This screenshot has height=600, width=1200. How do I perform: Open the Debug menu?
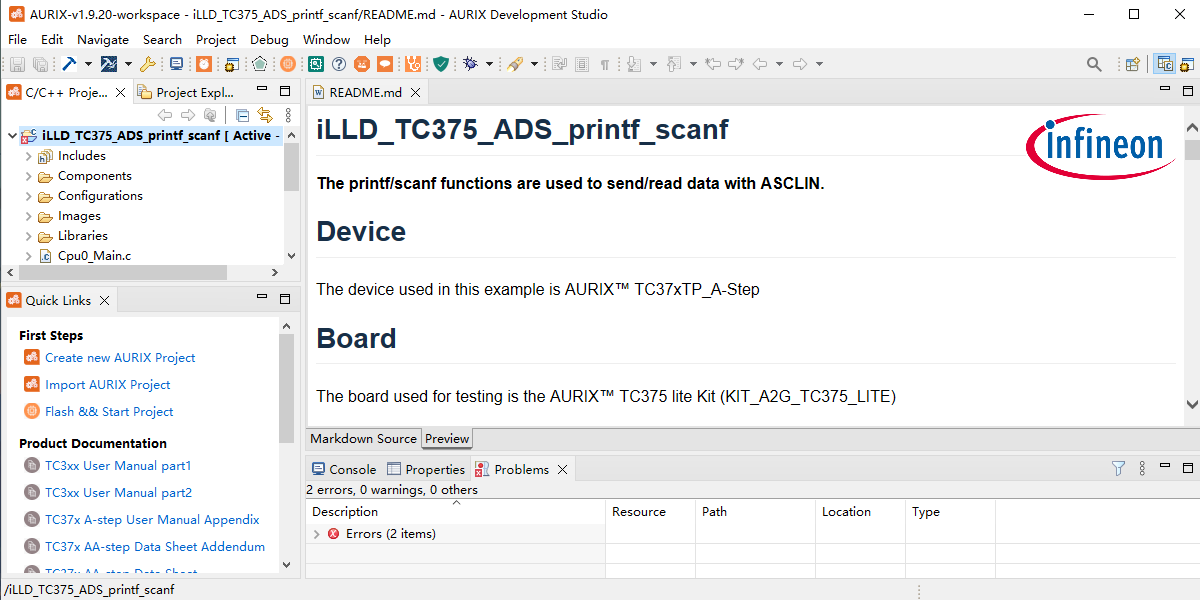[x=269, y=40]
